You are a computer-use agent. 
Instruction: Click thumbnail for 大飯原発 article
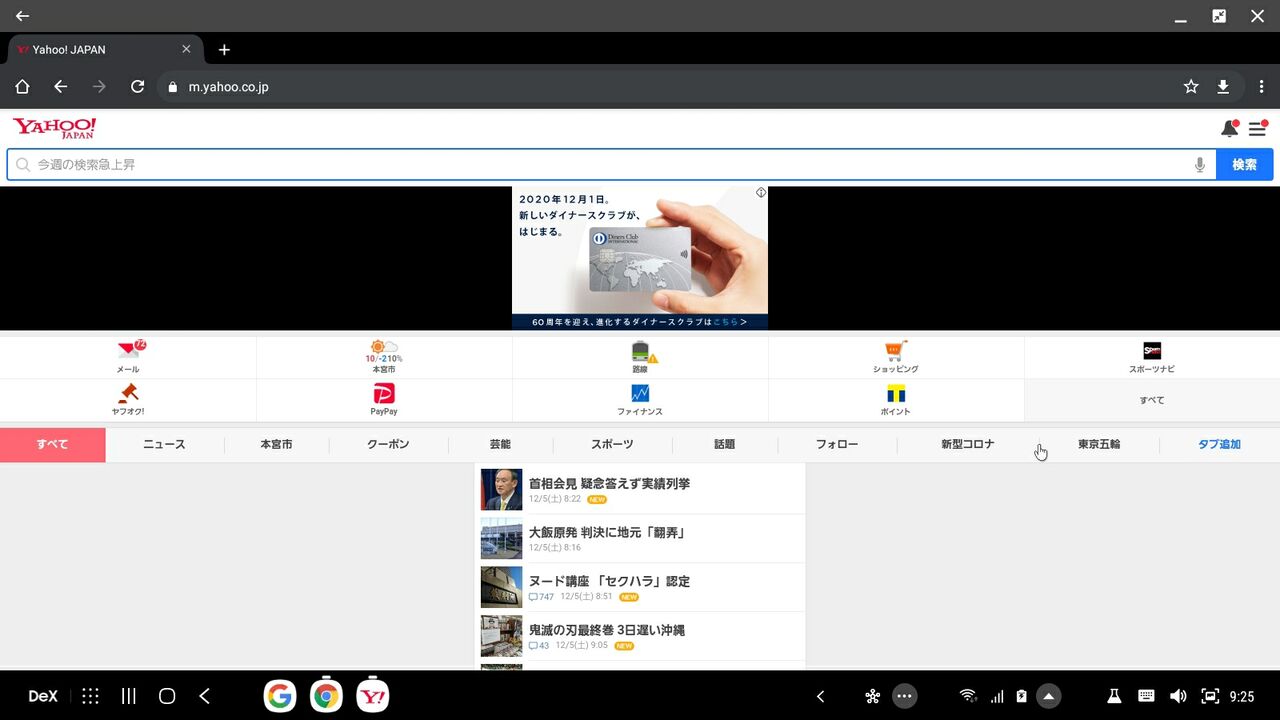point(502,539)
